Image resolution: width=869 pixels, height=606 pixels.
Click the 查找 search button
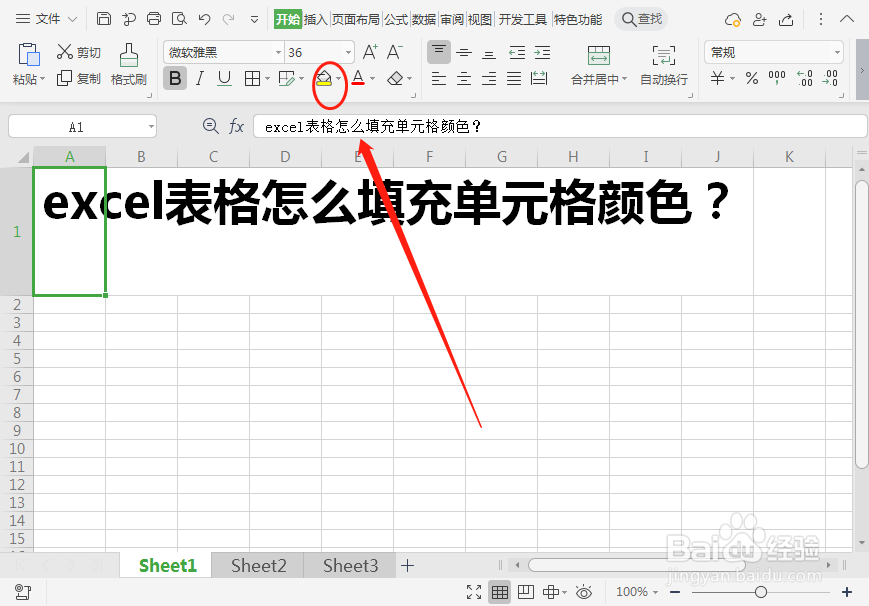point(641,19)
